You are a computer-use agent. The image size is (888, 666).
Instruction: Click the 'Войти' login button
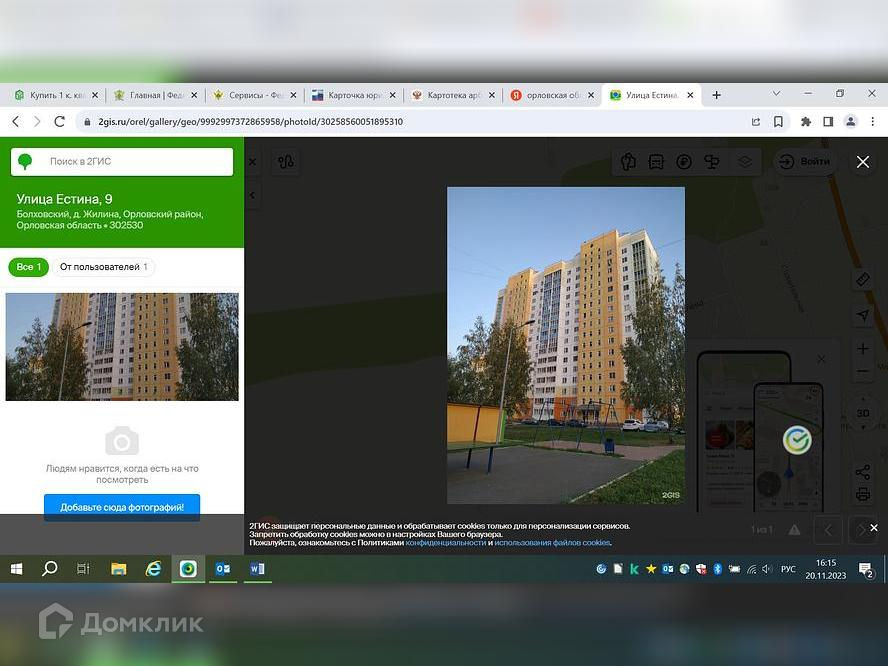805,162
